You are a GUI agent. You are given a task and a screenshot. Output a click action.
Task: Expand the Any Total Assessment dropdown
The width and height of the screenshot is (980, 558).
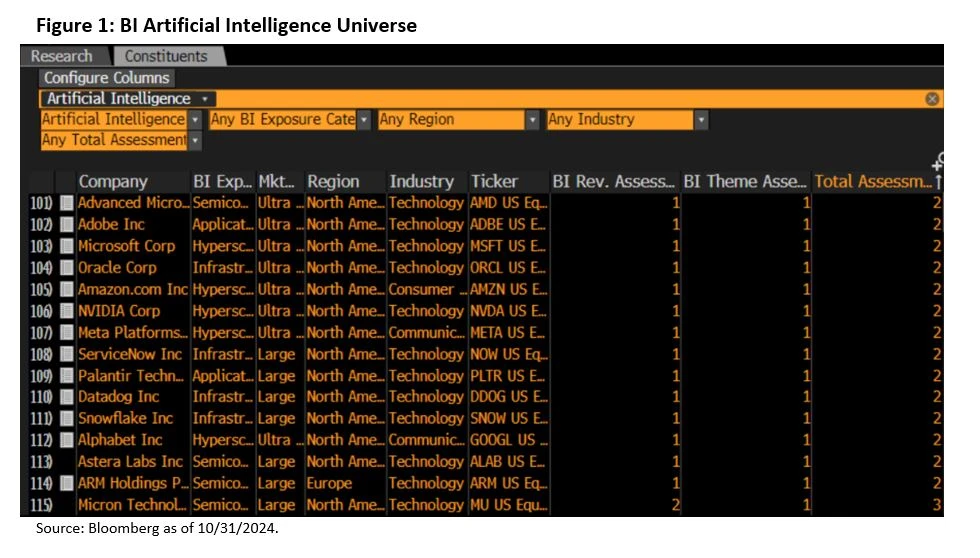196,140
